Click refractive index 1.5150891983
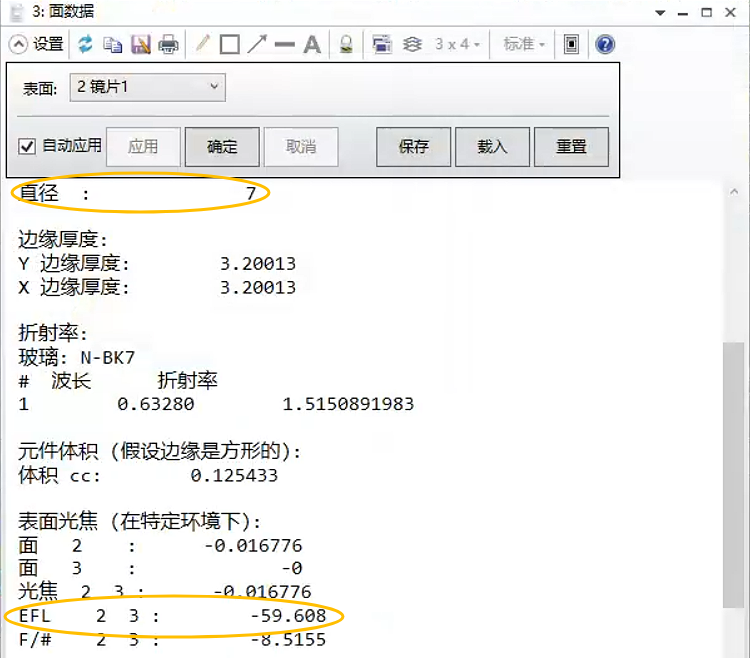The width and height of the screenshot is (750, 658). (348, 405)
